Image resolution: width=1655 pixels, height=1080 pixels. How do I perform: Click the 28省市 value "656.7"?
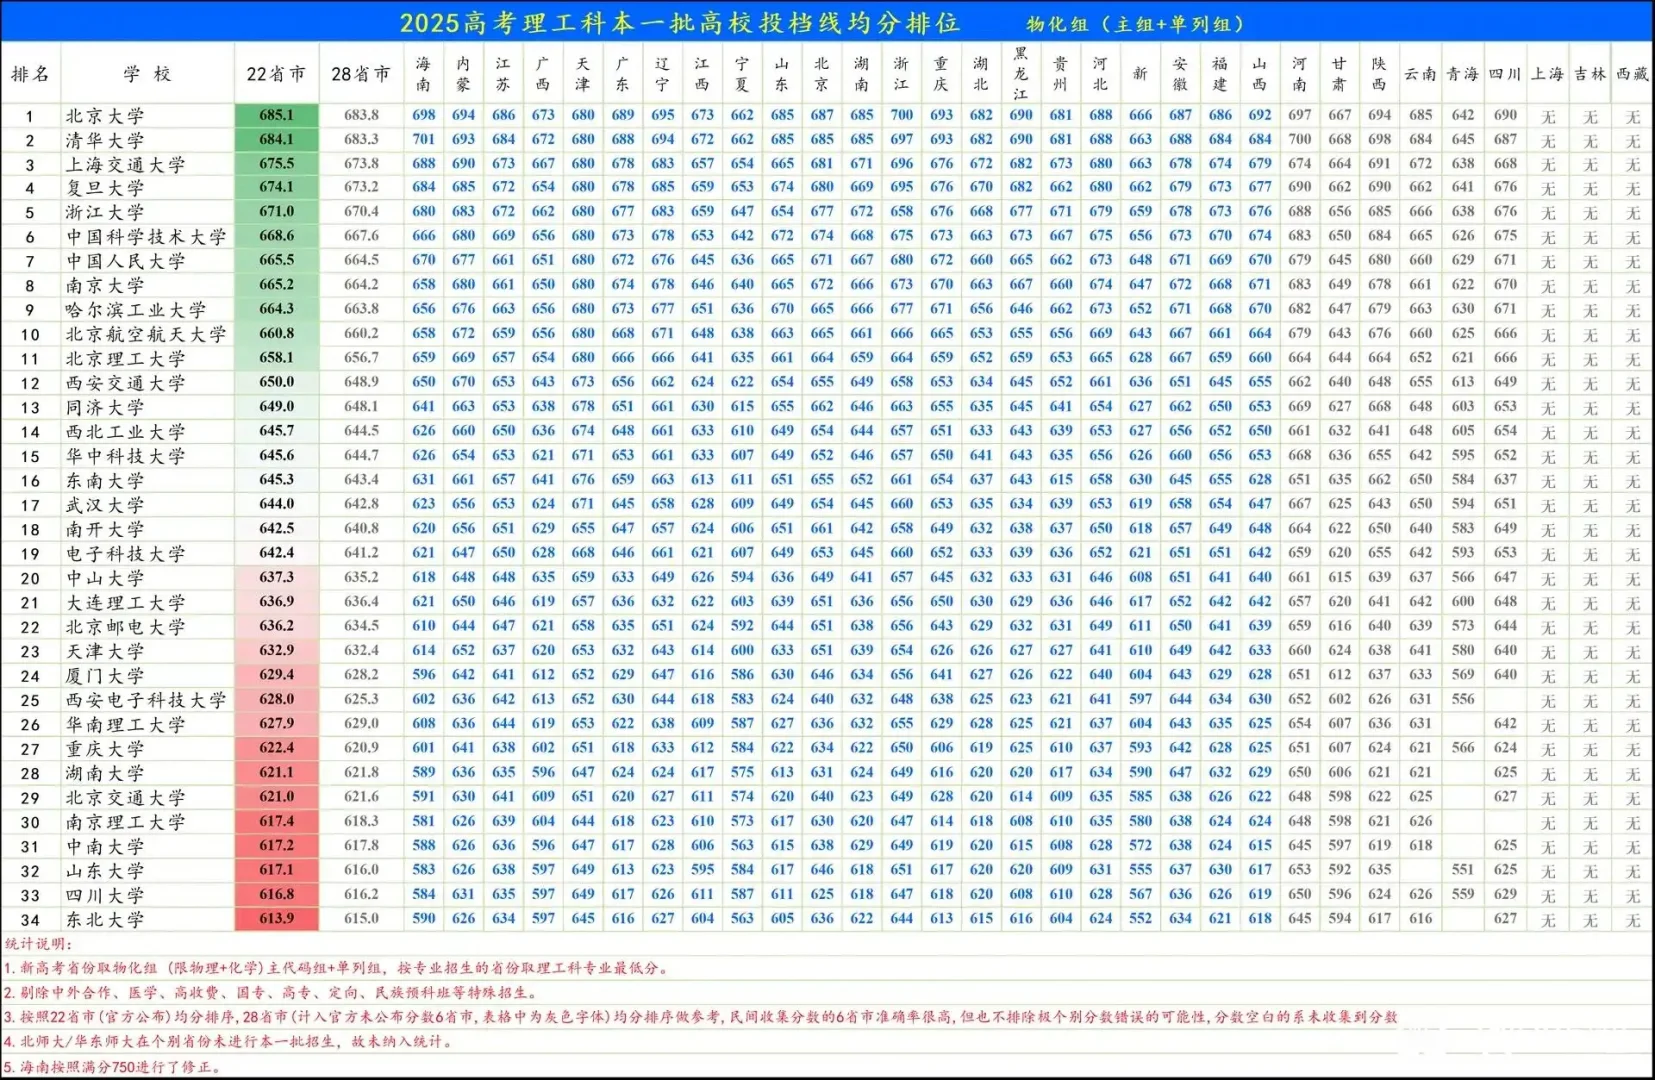click(x=361, y=357)
